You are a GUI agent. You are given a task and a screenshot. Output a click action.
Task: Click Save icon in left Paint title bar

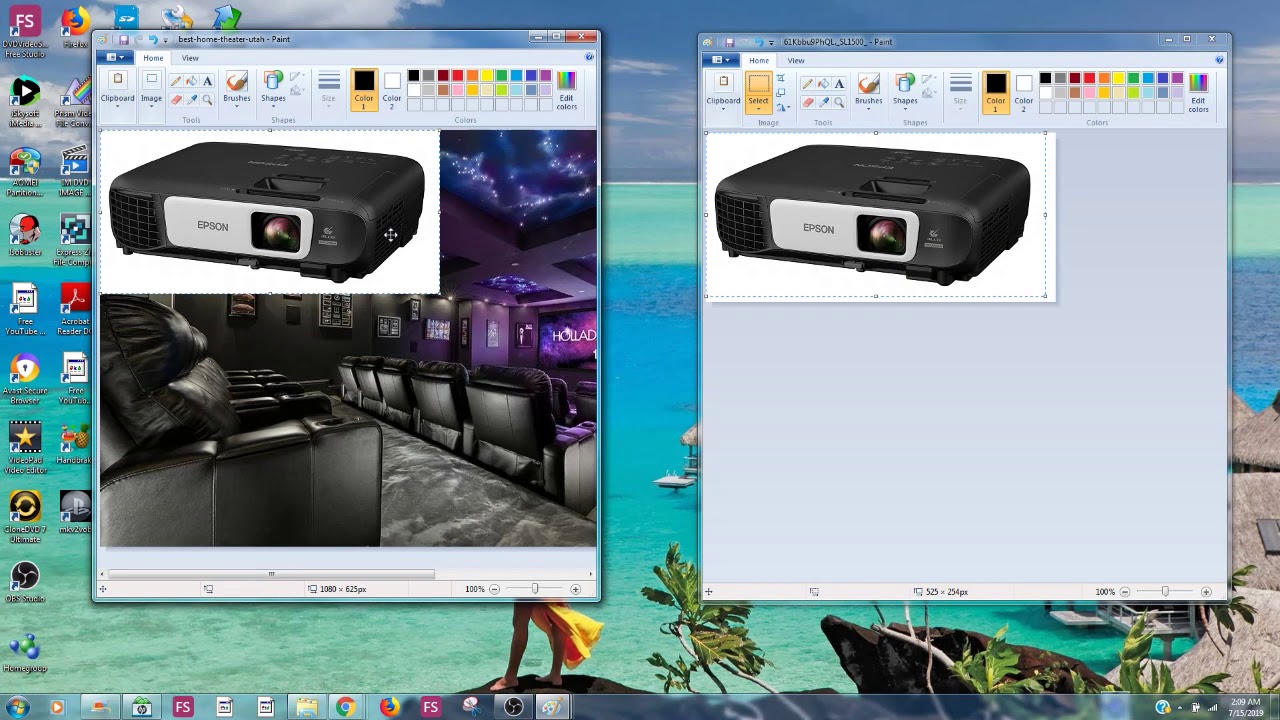(x=123, y=39)
